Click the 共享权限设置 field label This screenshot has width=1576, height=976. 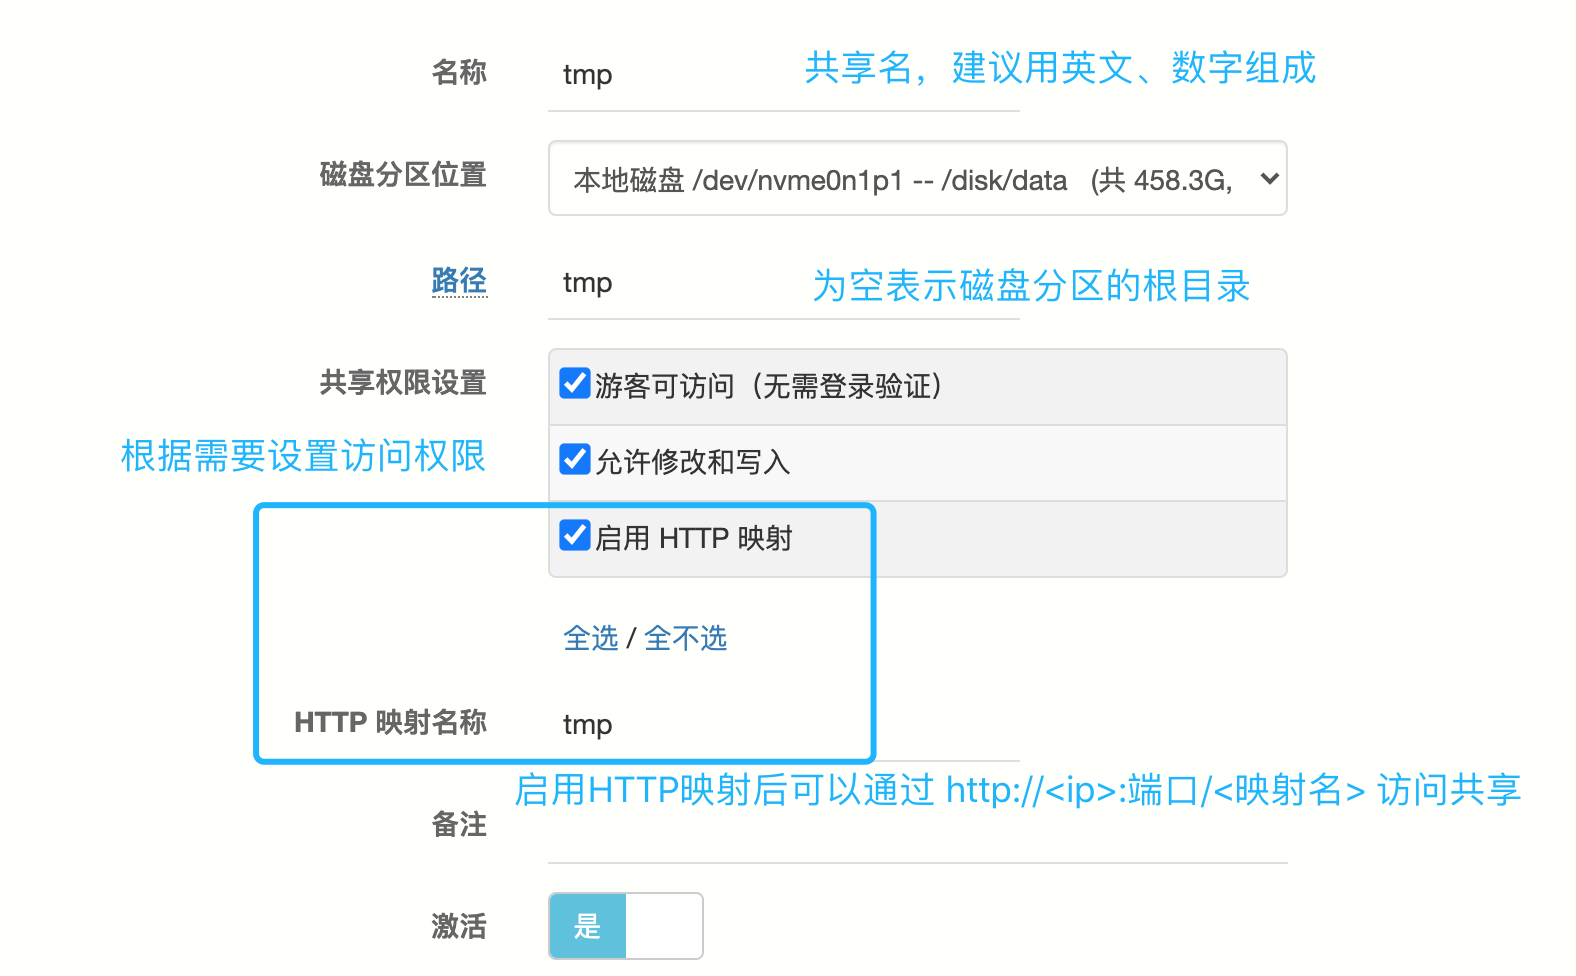(x=403, y=383)
